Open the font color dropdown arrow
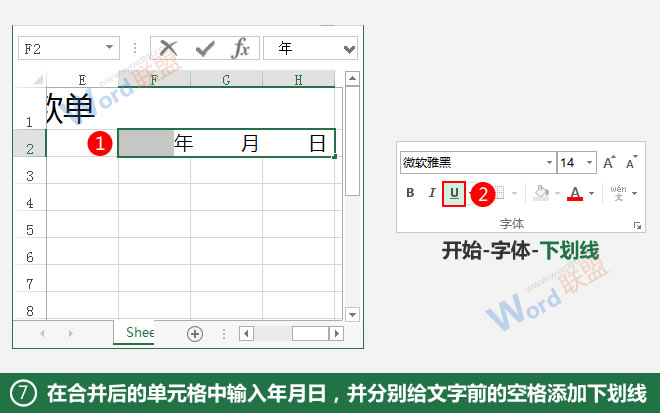 [591, 193]
